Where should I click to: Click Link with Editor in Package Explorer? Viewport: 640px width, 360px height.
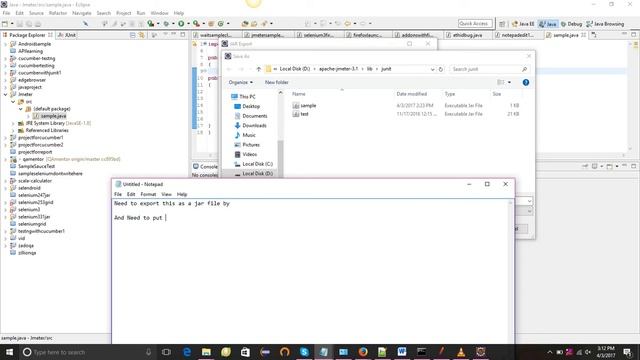[x=141, y=35]
